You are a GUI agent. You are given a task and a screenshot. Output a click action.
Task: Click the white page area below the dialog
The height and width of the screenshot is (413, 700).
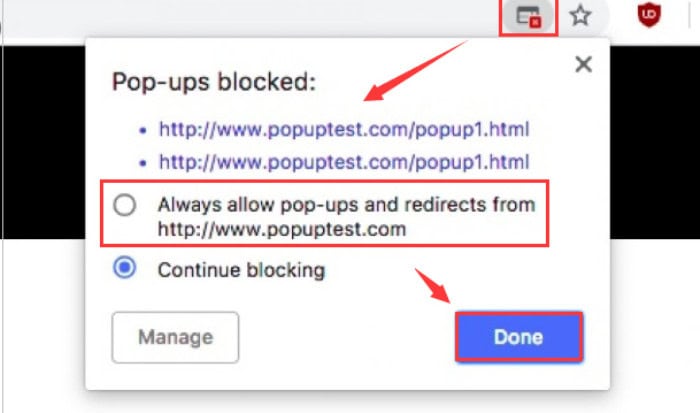pos(348,402)
